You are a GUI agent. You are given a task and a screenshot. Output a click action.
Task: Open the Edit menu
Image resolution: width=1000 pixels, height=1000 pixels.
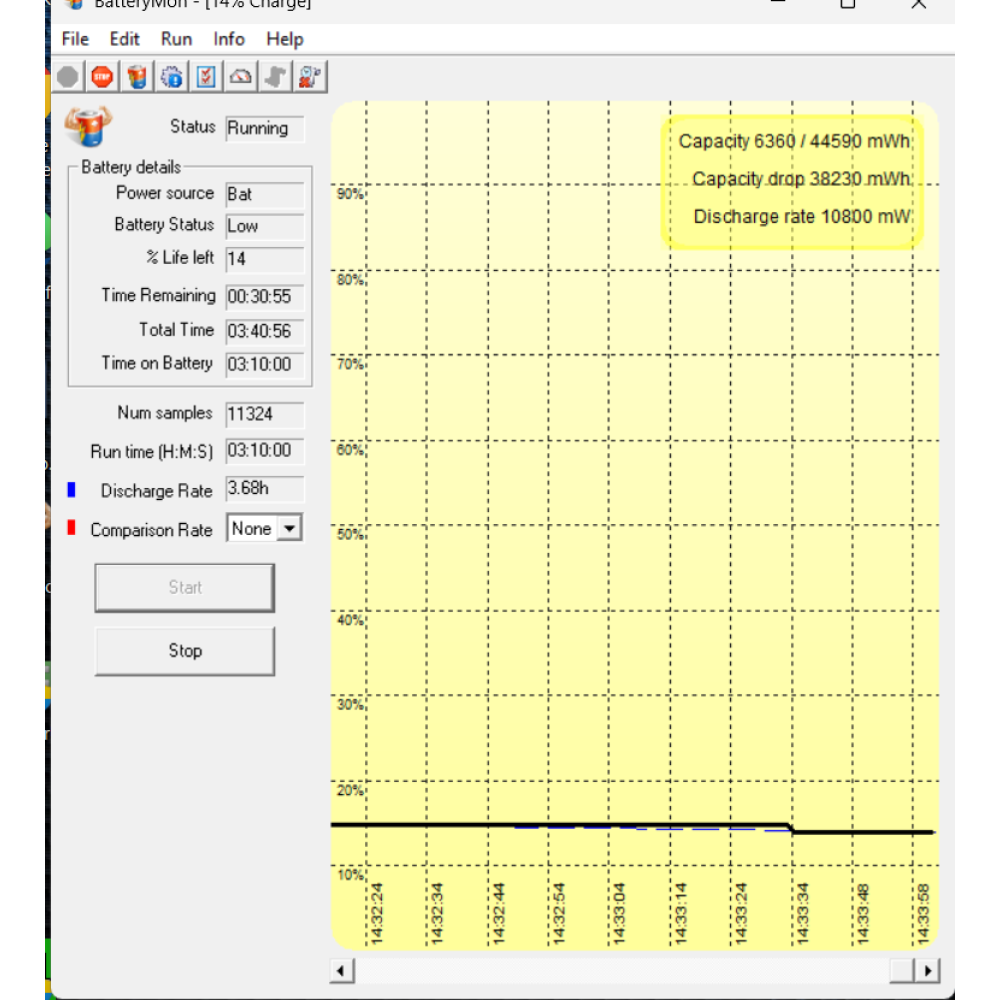pyautogui.click(x=125, y=39)
